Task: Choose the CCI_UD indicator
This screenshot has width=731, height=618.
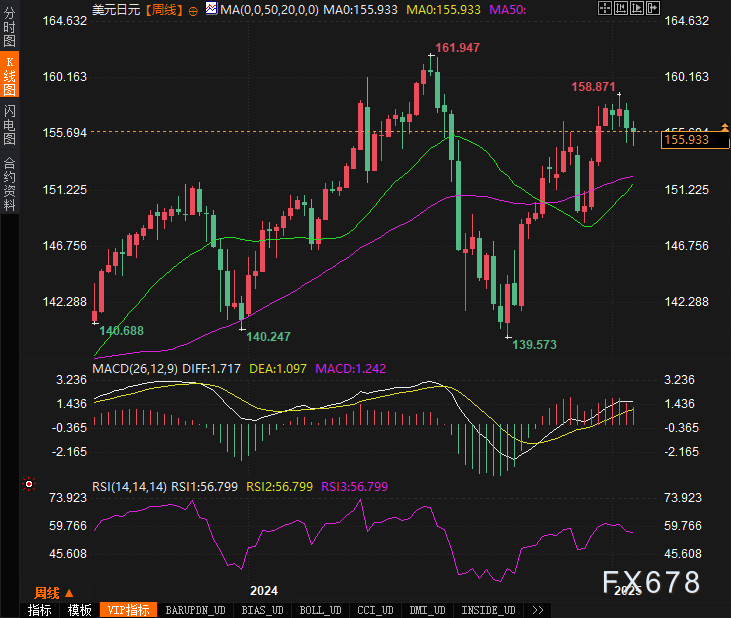Action: (x=375, y=610)
